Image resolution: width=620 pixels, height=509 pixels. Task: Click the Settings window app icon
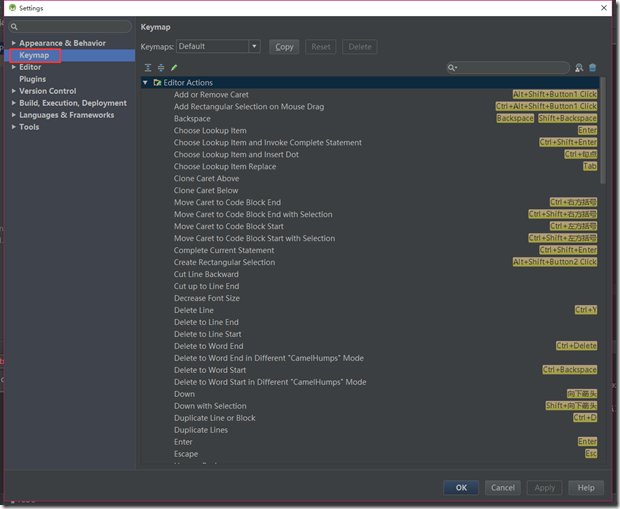point(12,8)
